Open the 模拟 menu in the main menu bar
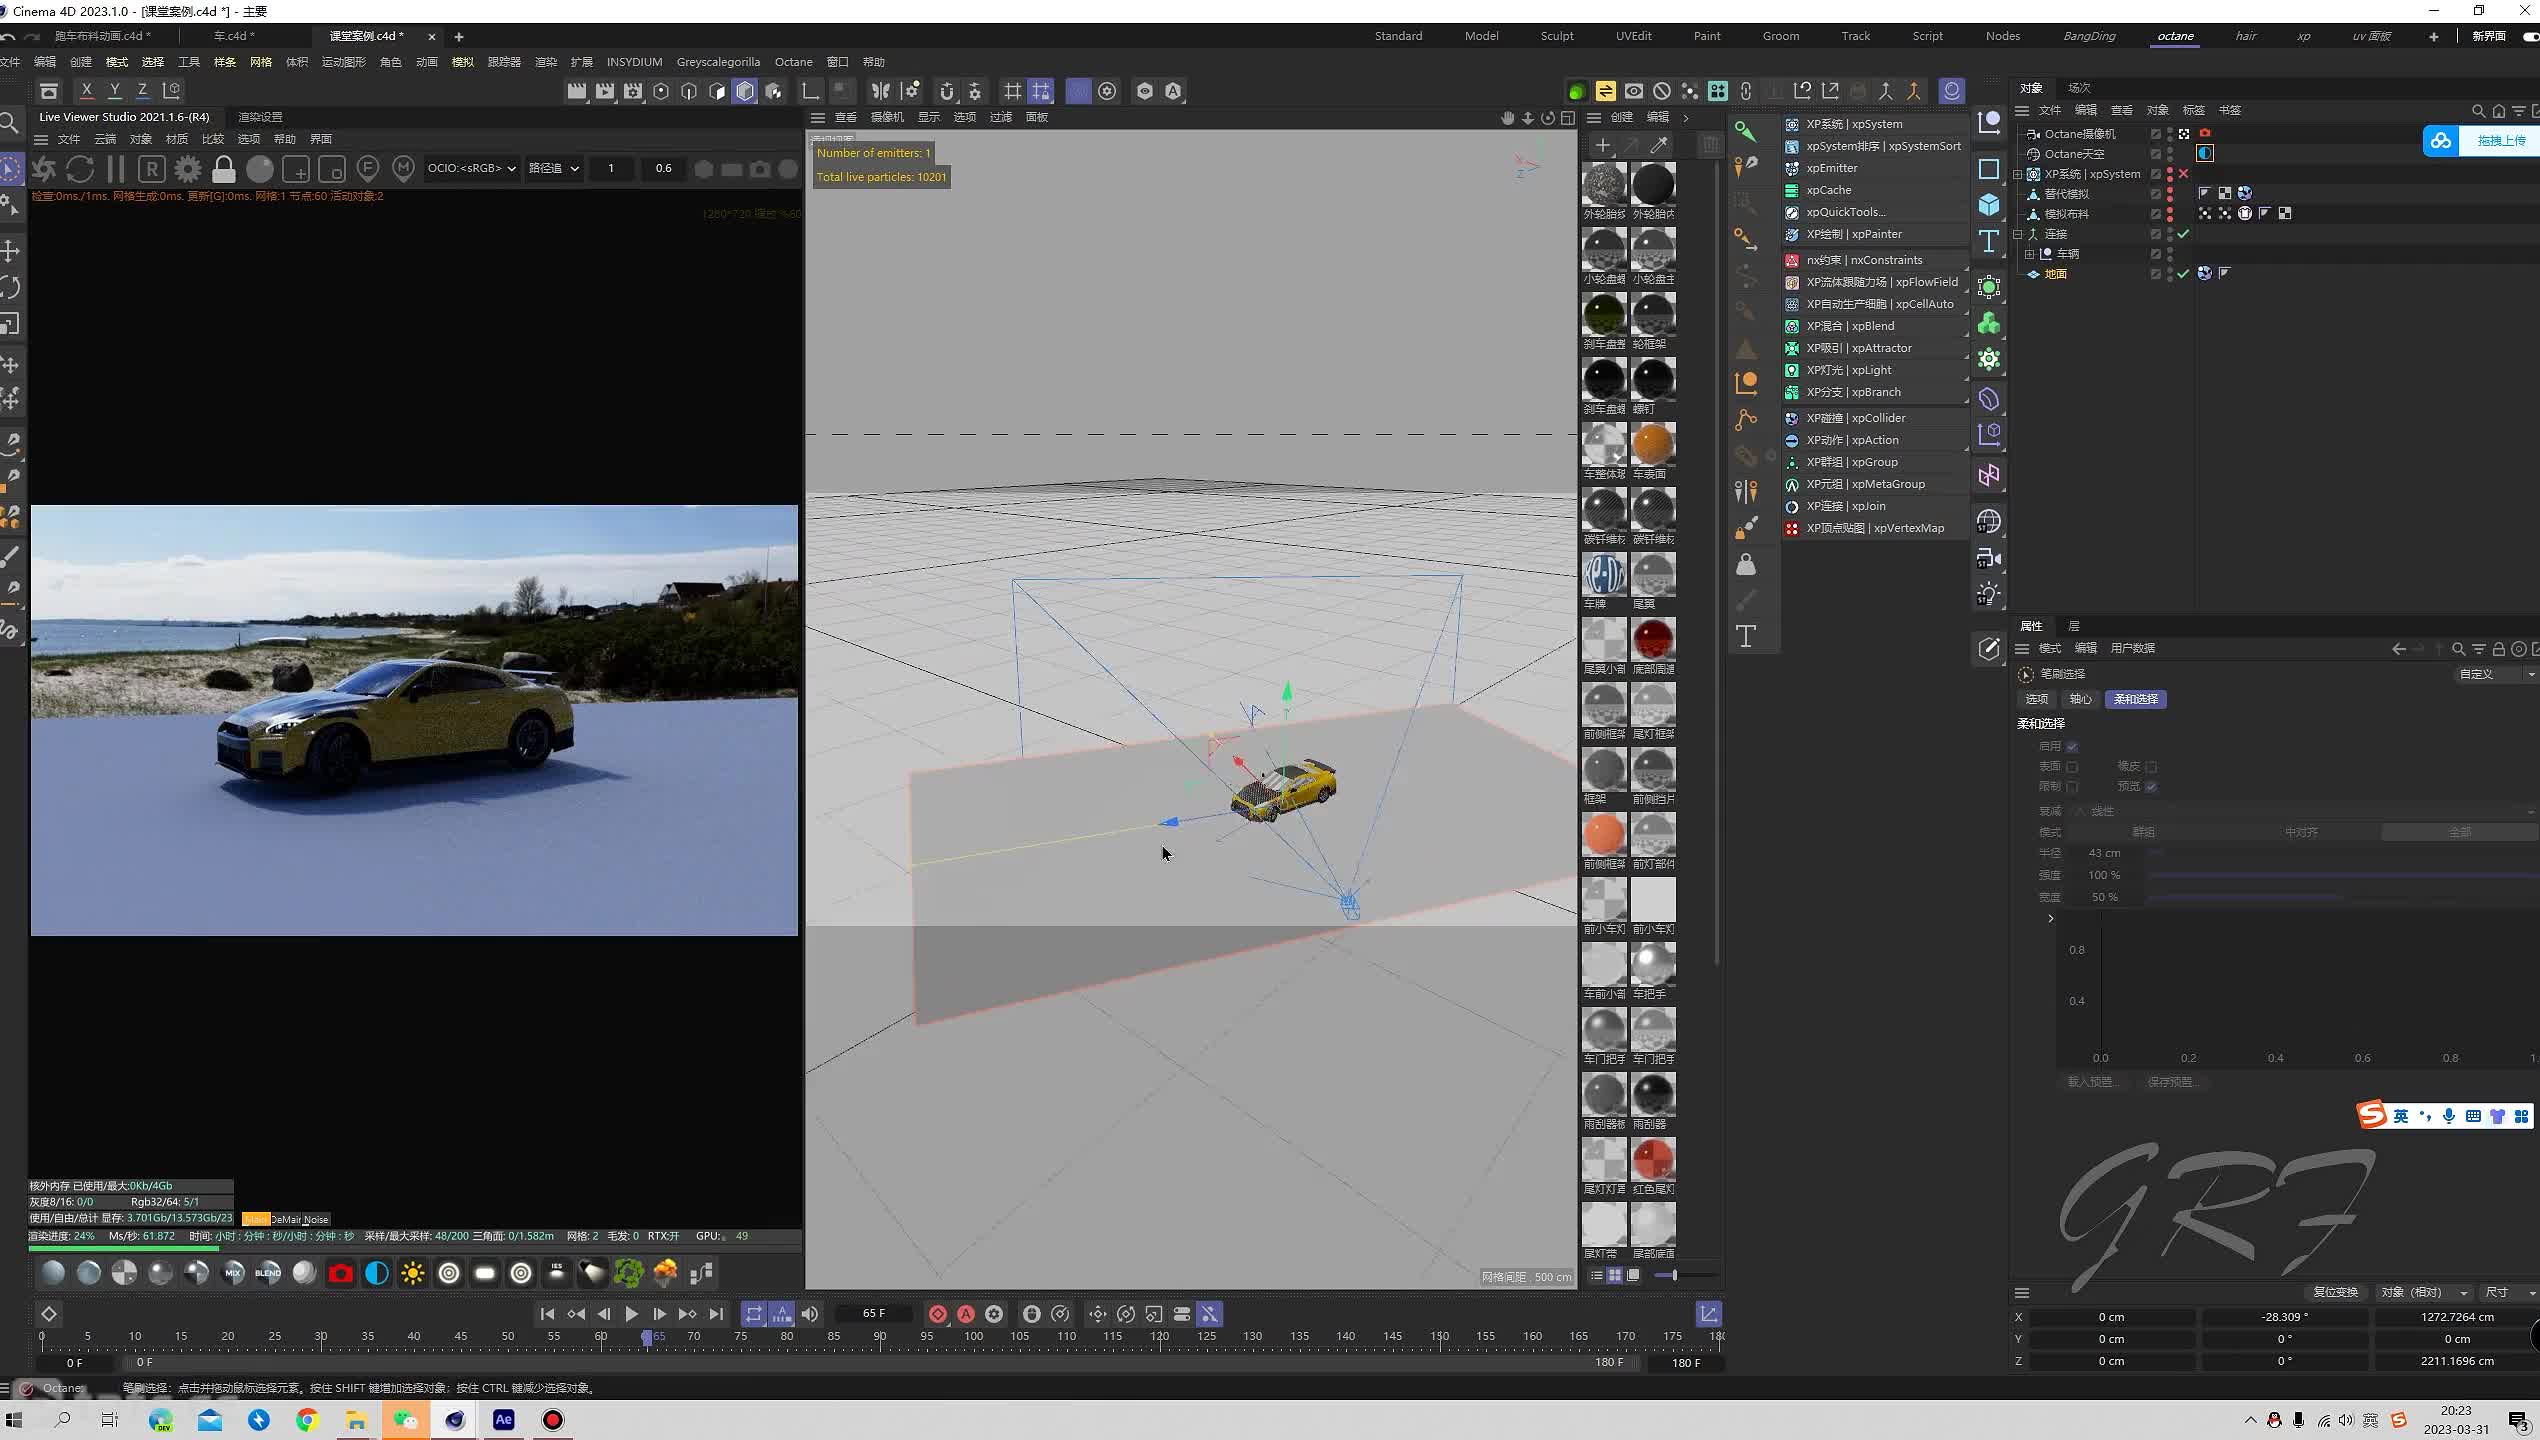 pos(463,62)
